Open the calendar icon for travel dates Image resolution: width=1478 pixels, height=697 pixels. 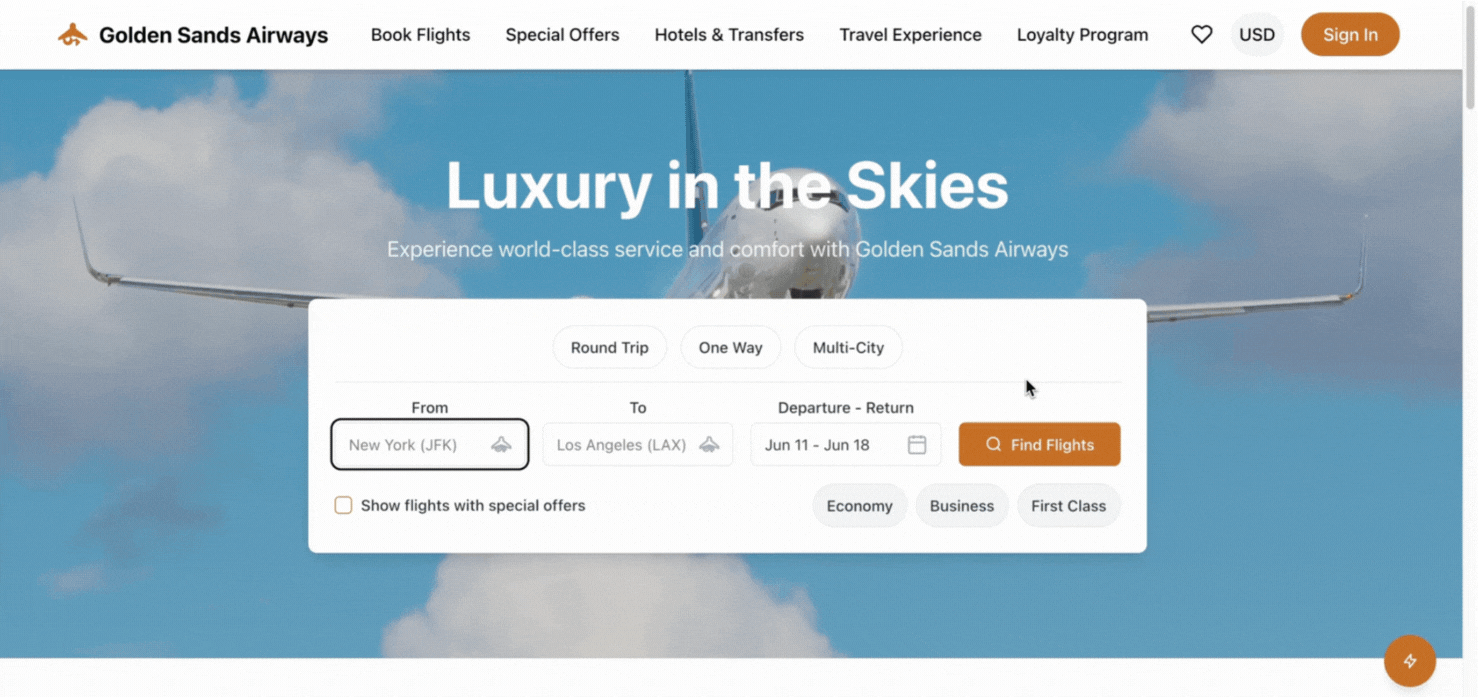coord(917,444)
